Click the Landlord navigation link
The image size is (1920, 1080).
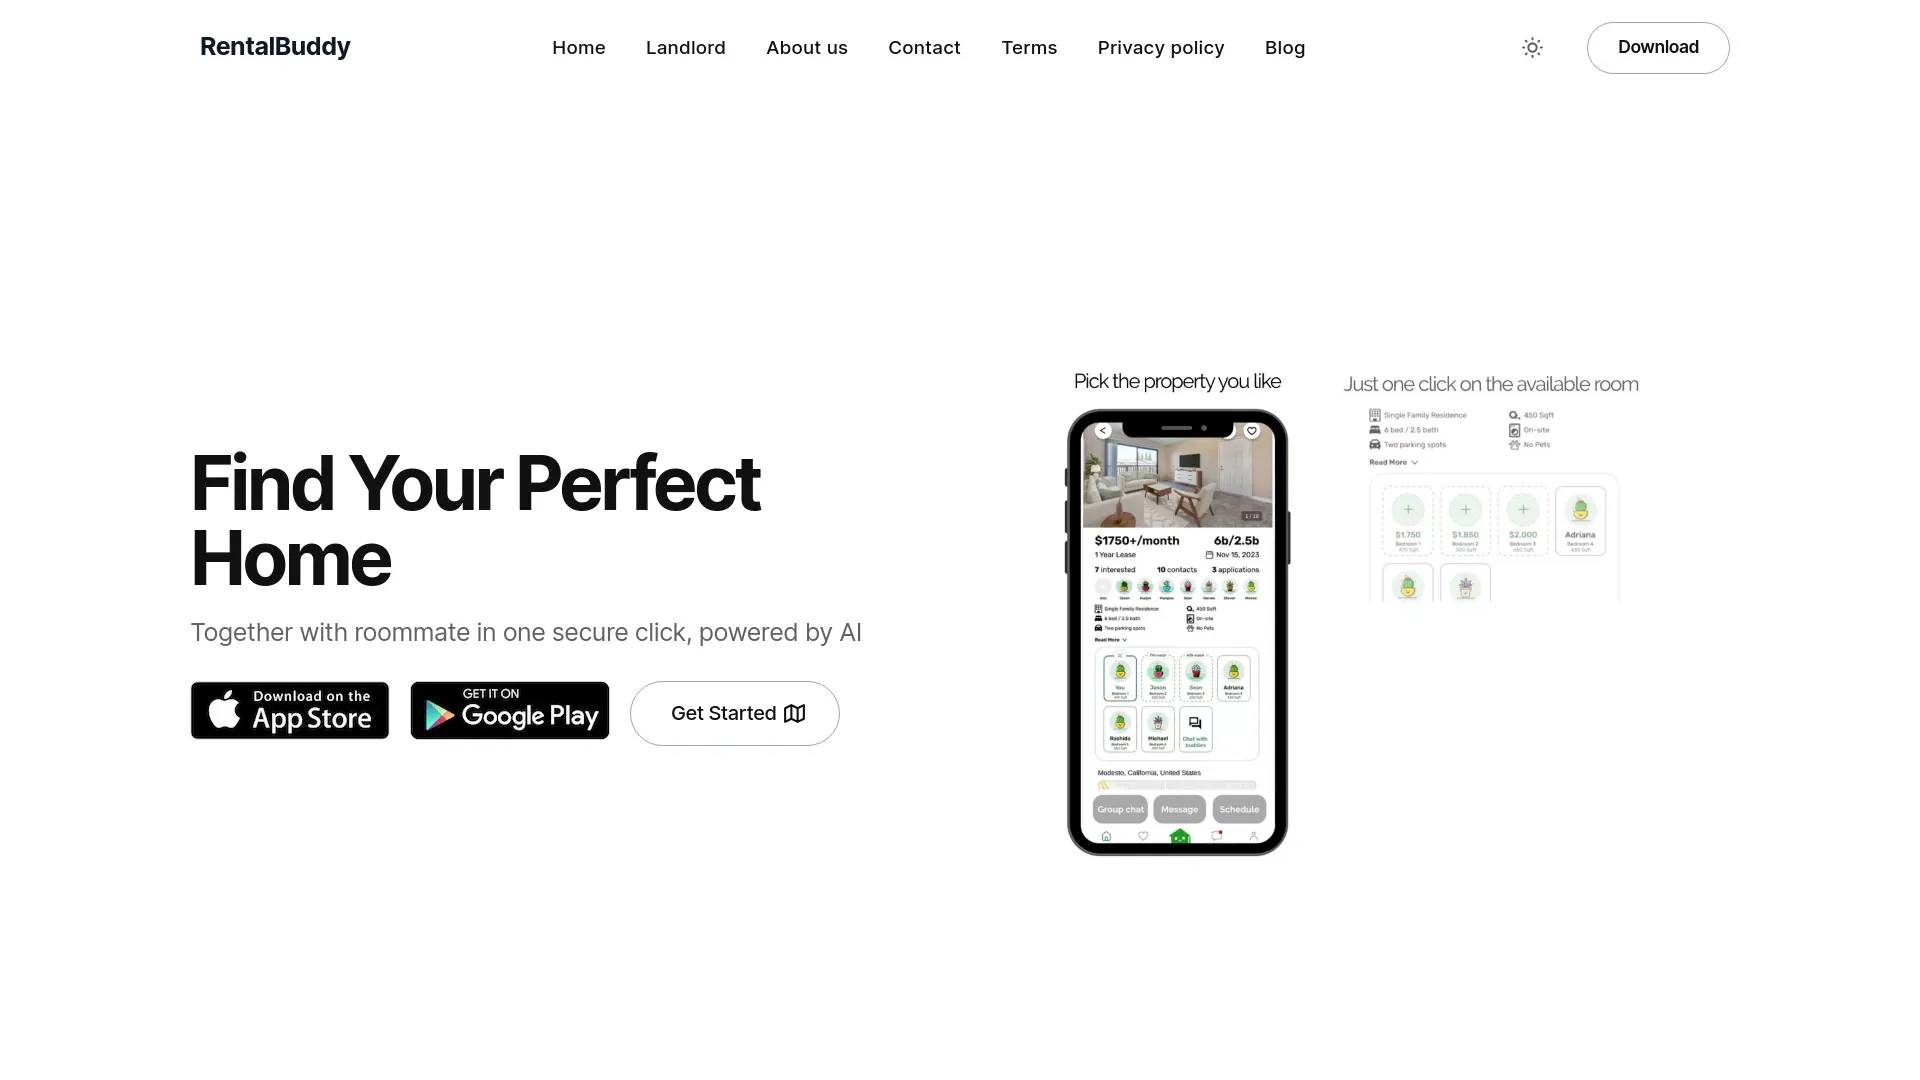tap(686, 47)
